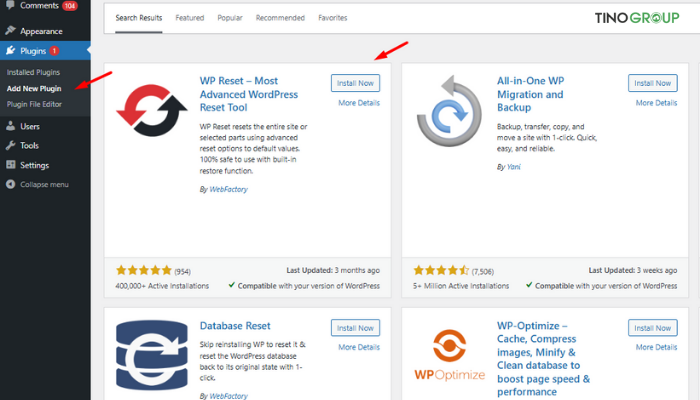Open the Users menu item
Image resolution: width=700 pixels, height=400 pixels.
[x=29, y=126]
